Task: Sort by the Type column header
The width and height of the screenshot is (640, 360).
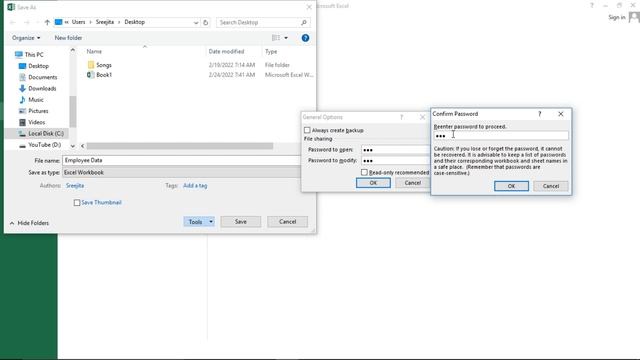Action: pos(271,51)
